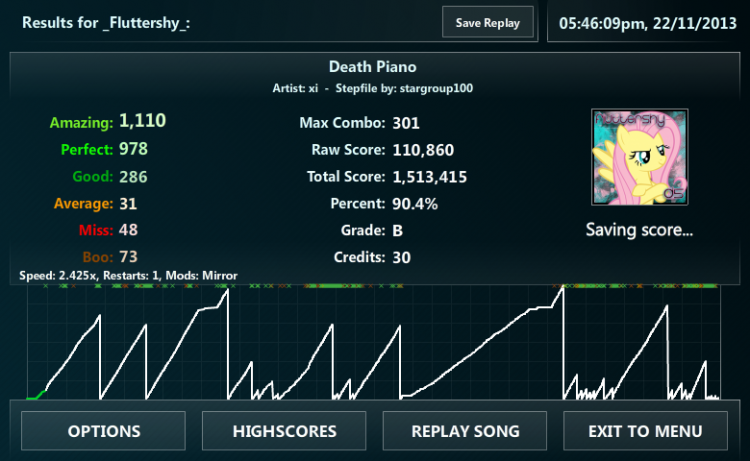Click the artist and stepfile credit line
Image resolution: width=750 pixels, height=461 pixels.
point(372,88)
